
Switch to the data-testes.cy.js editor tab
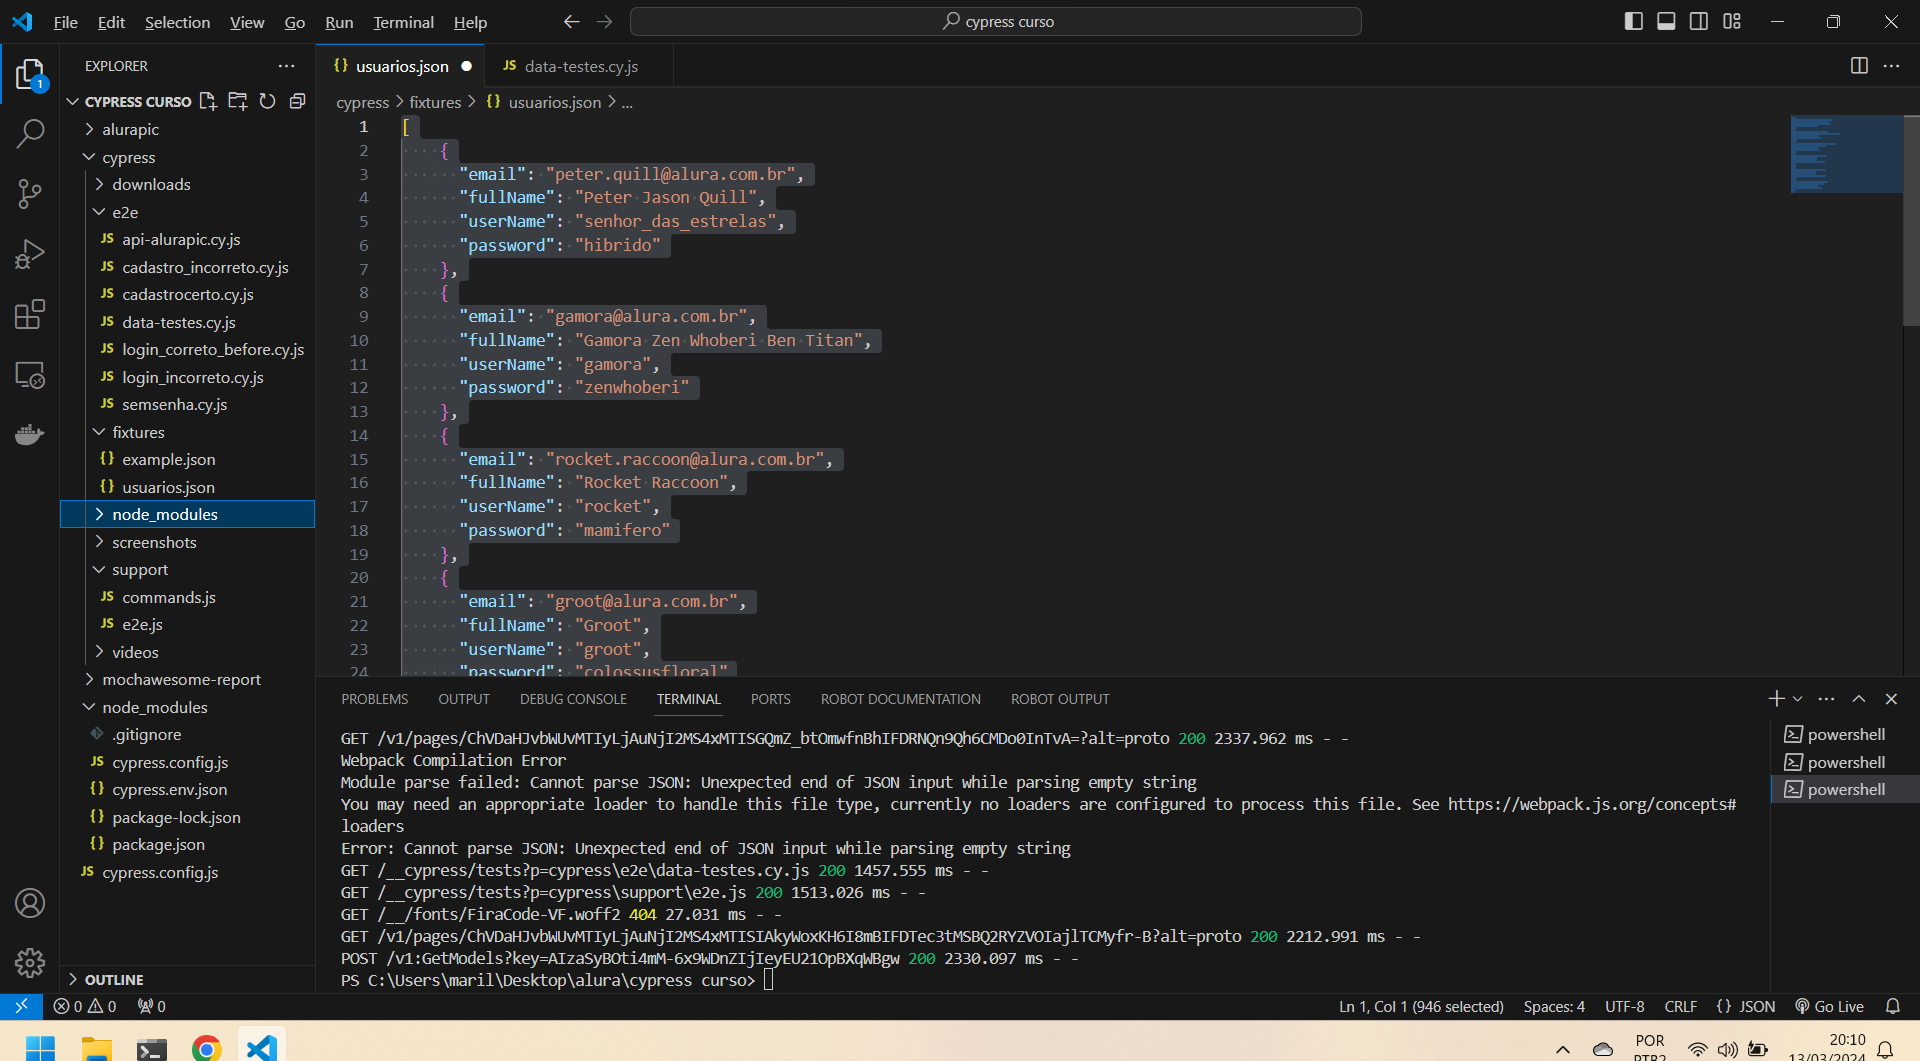[x=580, y=66]
